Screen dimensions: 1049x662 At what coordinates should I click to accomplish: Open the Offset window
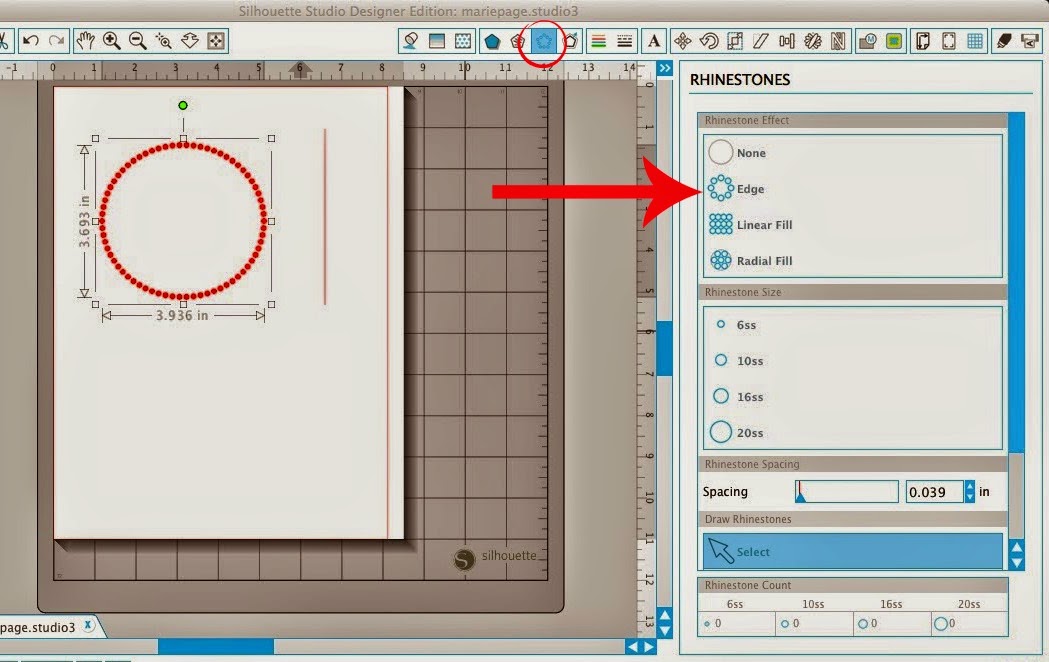(x=894, y=41)
